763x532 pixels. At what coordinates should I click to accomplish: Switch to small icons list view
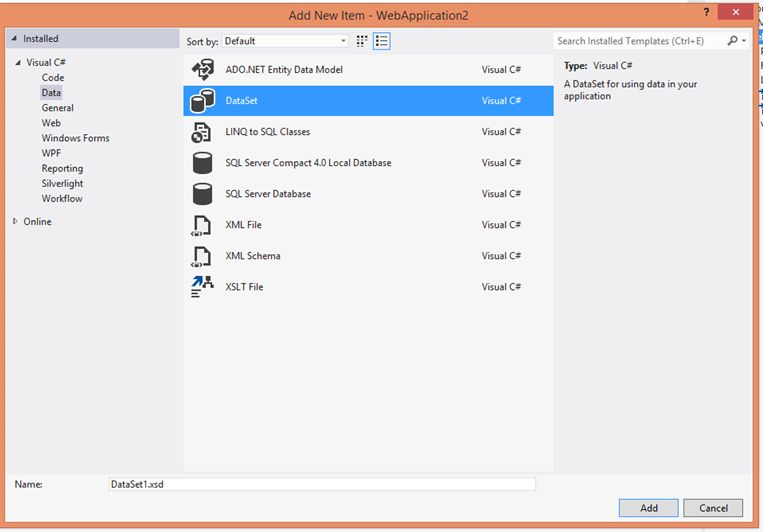tap(382, 41)
